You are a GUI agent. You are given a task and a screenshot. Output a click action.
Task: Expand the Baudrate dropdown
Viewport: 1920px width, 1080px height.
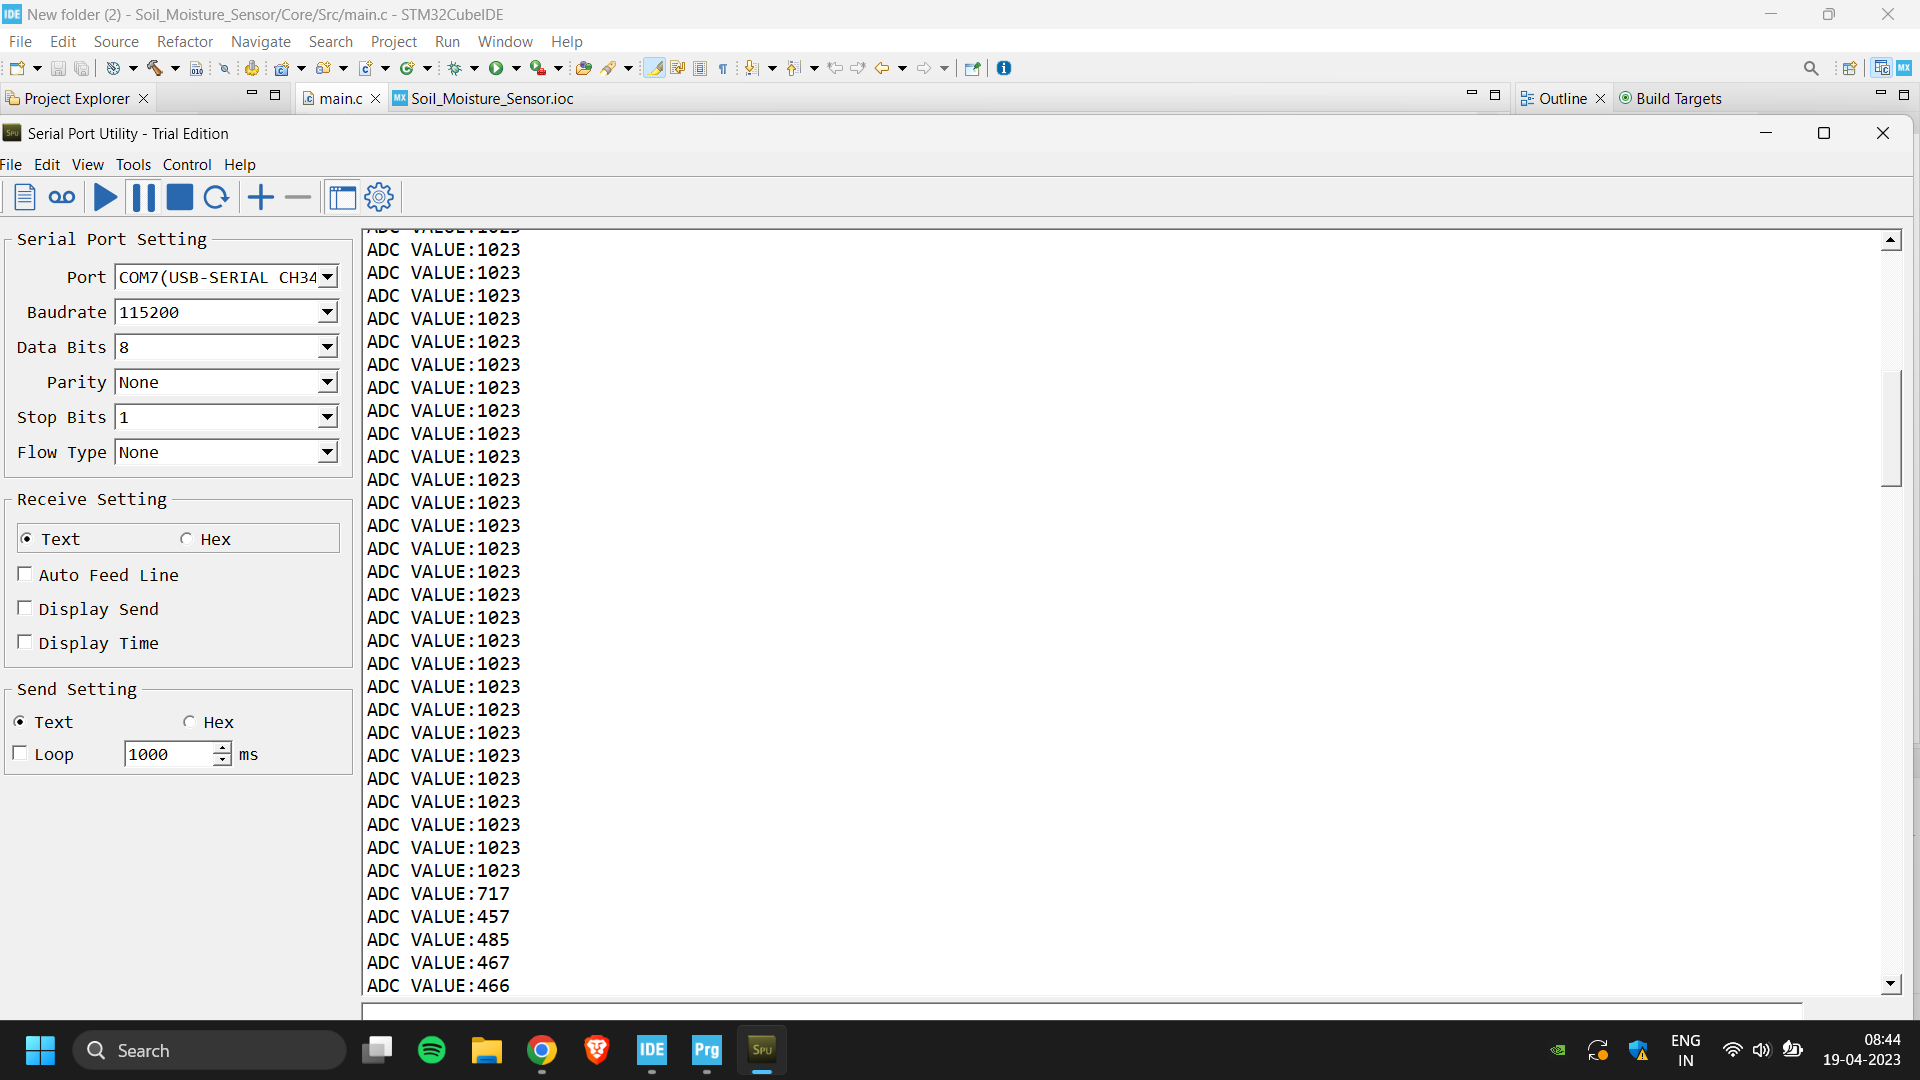click(x=327, y=312)
